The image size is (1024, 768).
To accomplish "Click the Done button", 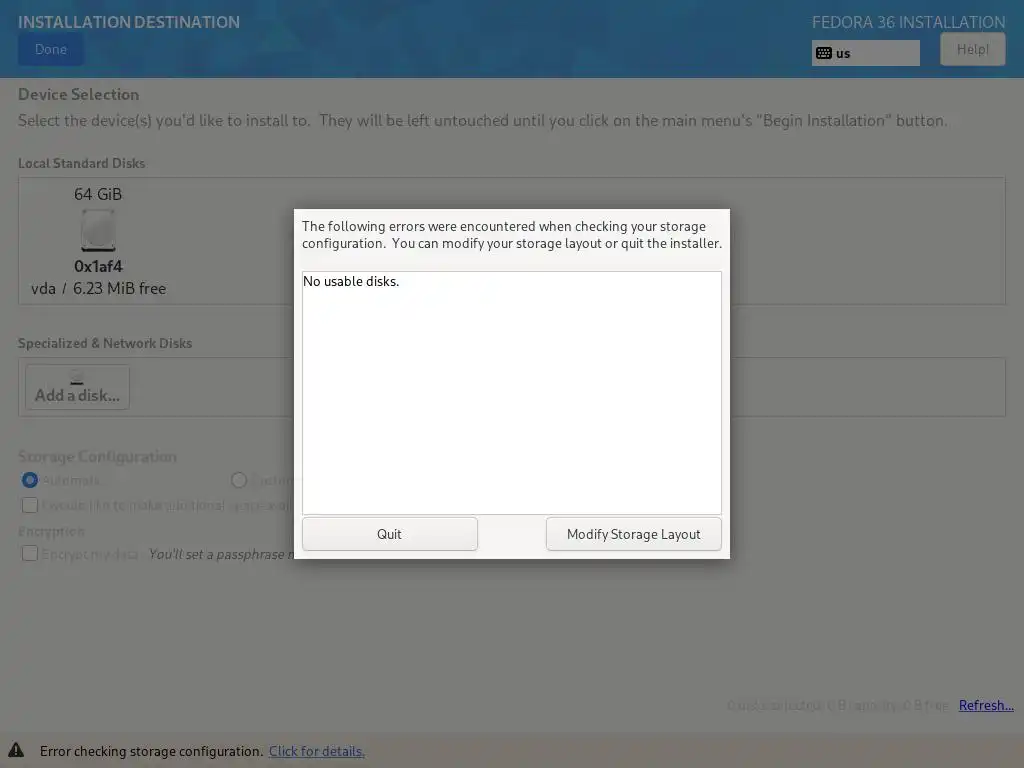I will [x=51, y=50].
